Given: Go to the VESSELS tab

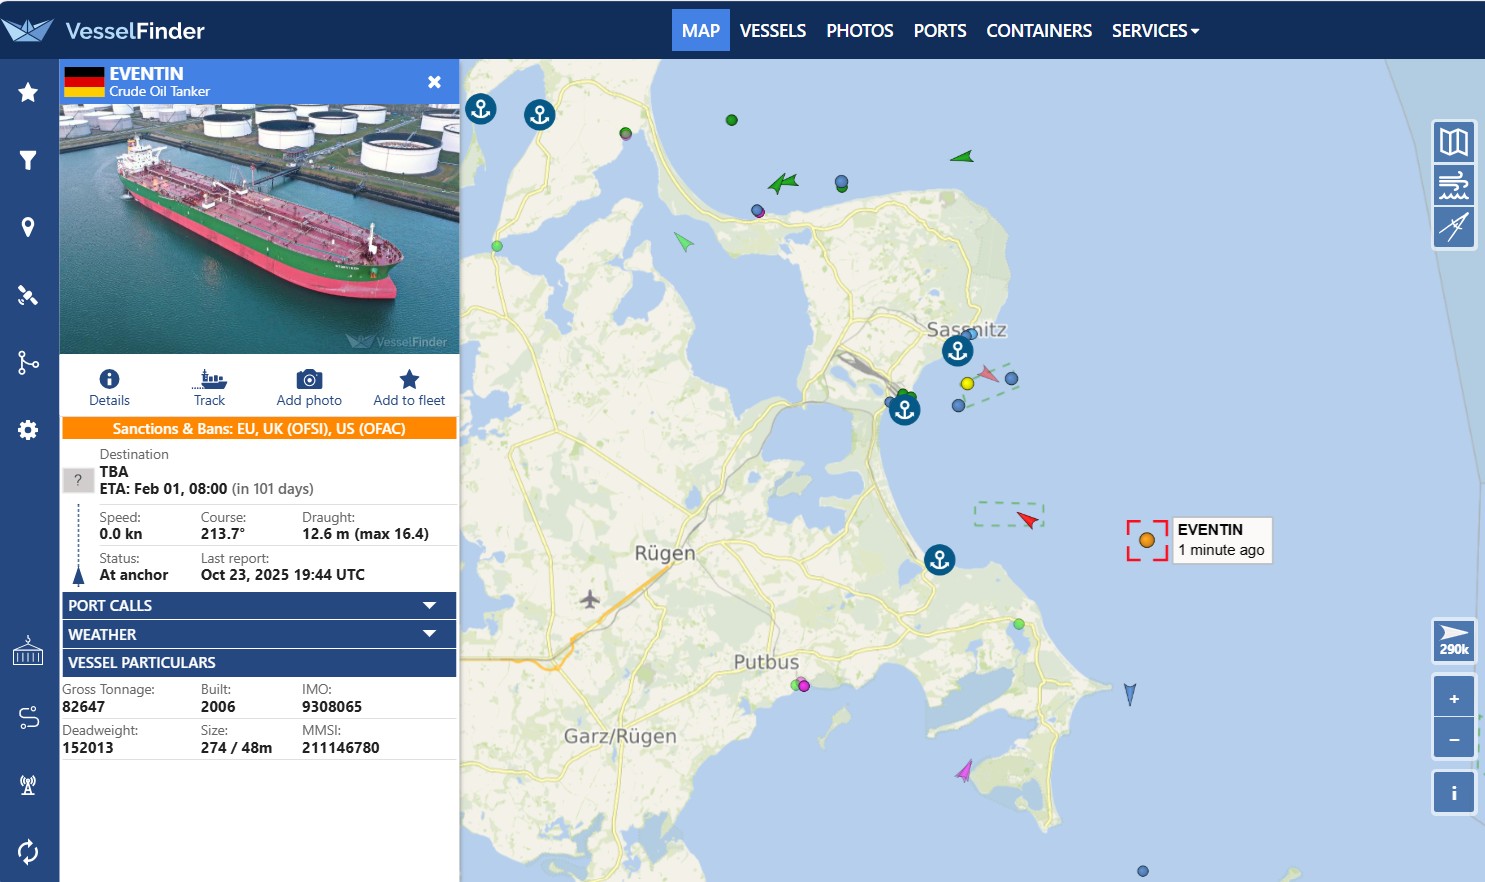Looking at the screenshot, I should click(x=772, y=31).
